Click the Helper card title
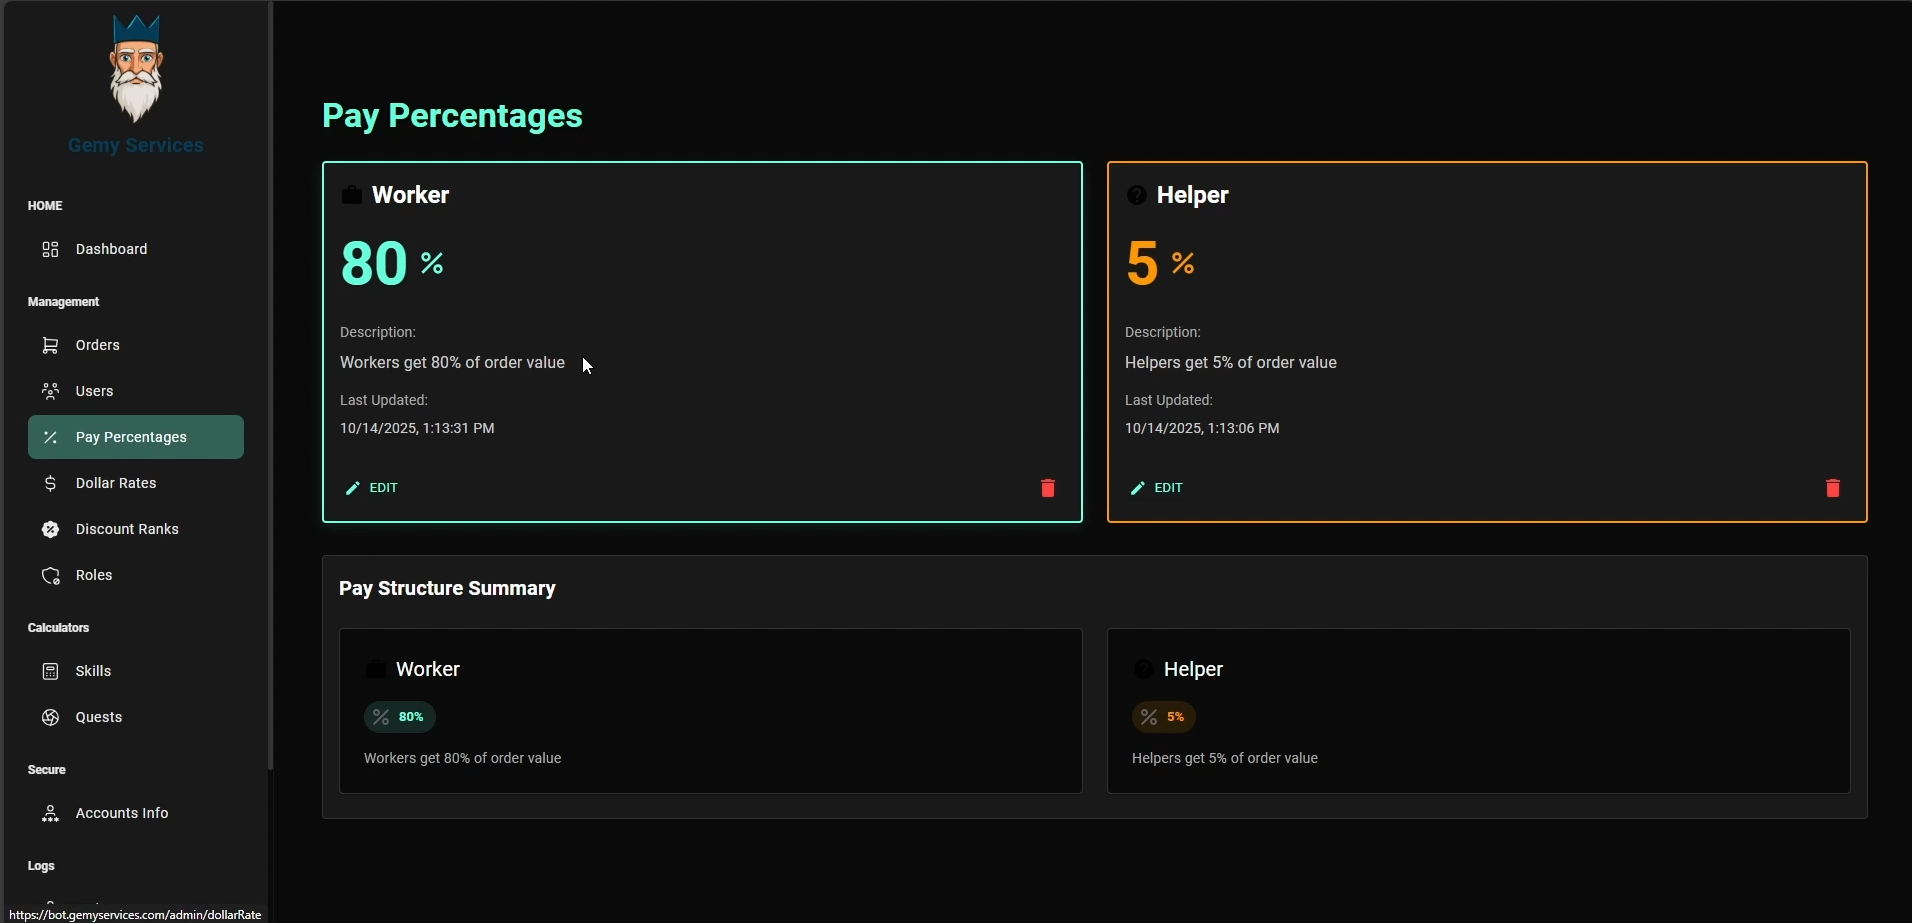 (1192, 195)
